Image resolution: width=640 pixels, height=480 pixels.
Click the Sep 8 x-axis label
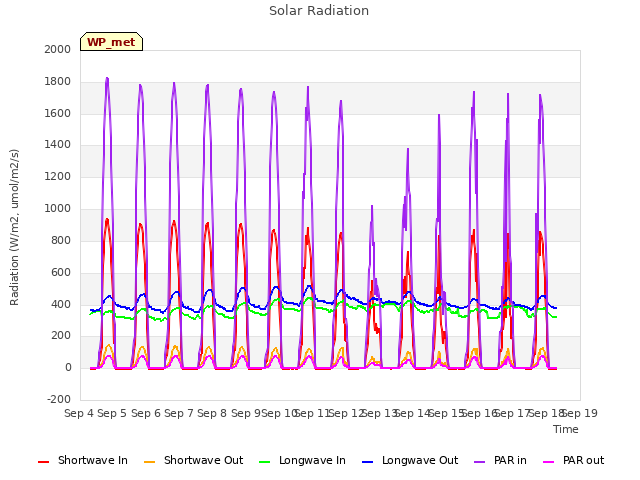pos(212,413)
